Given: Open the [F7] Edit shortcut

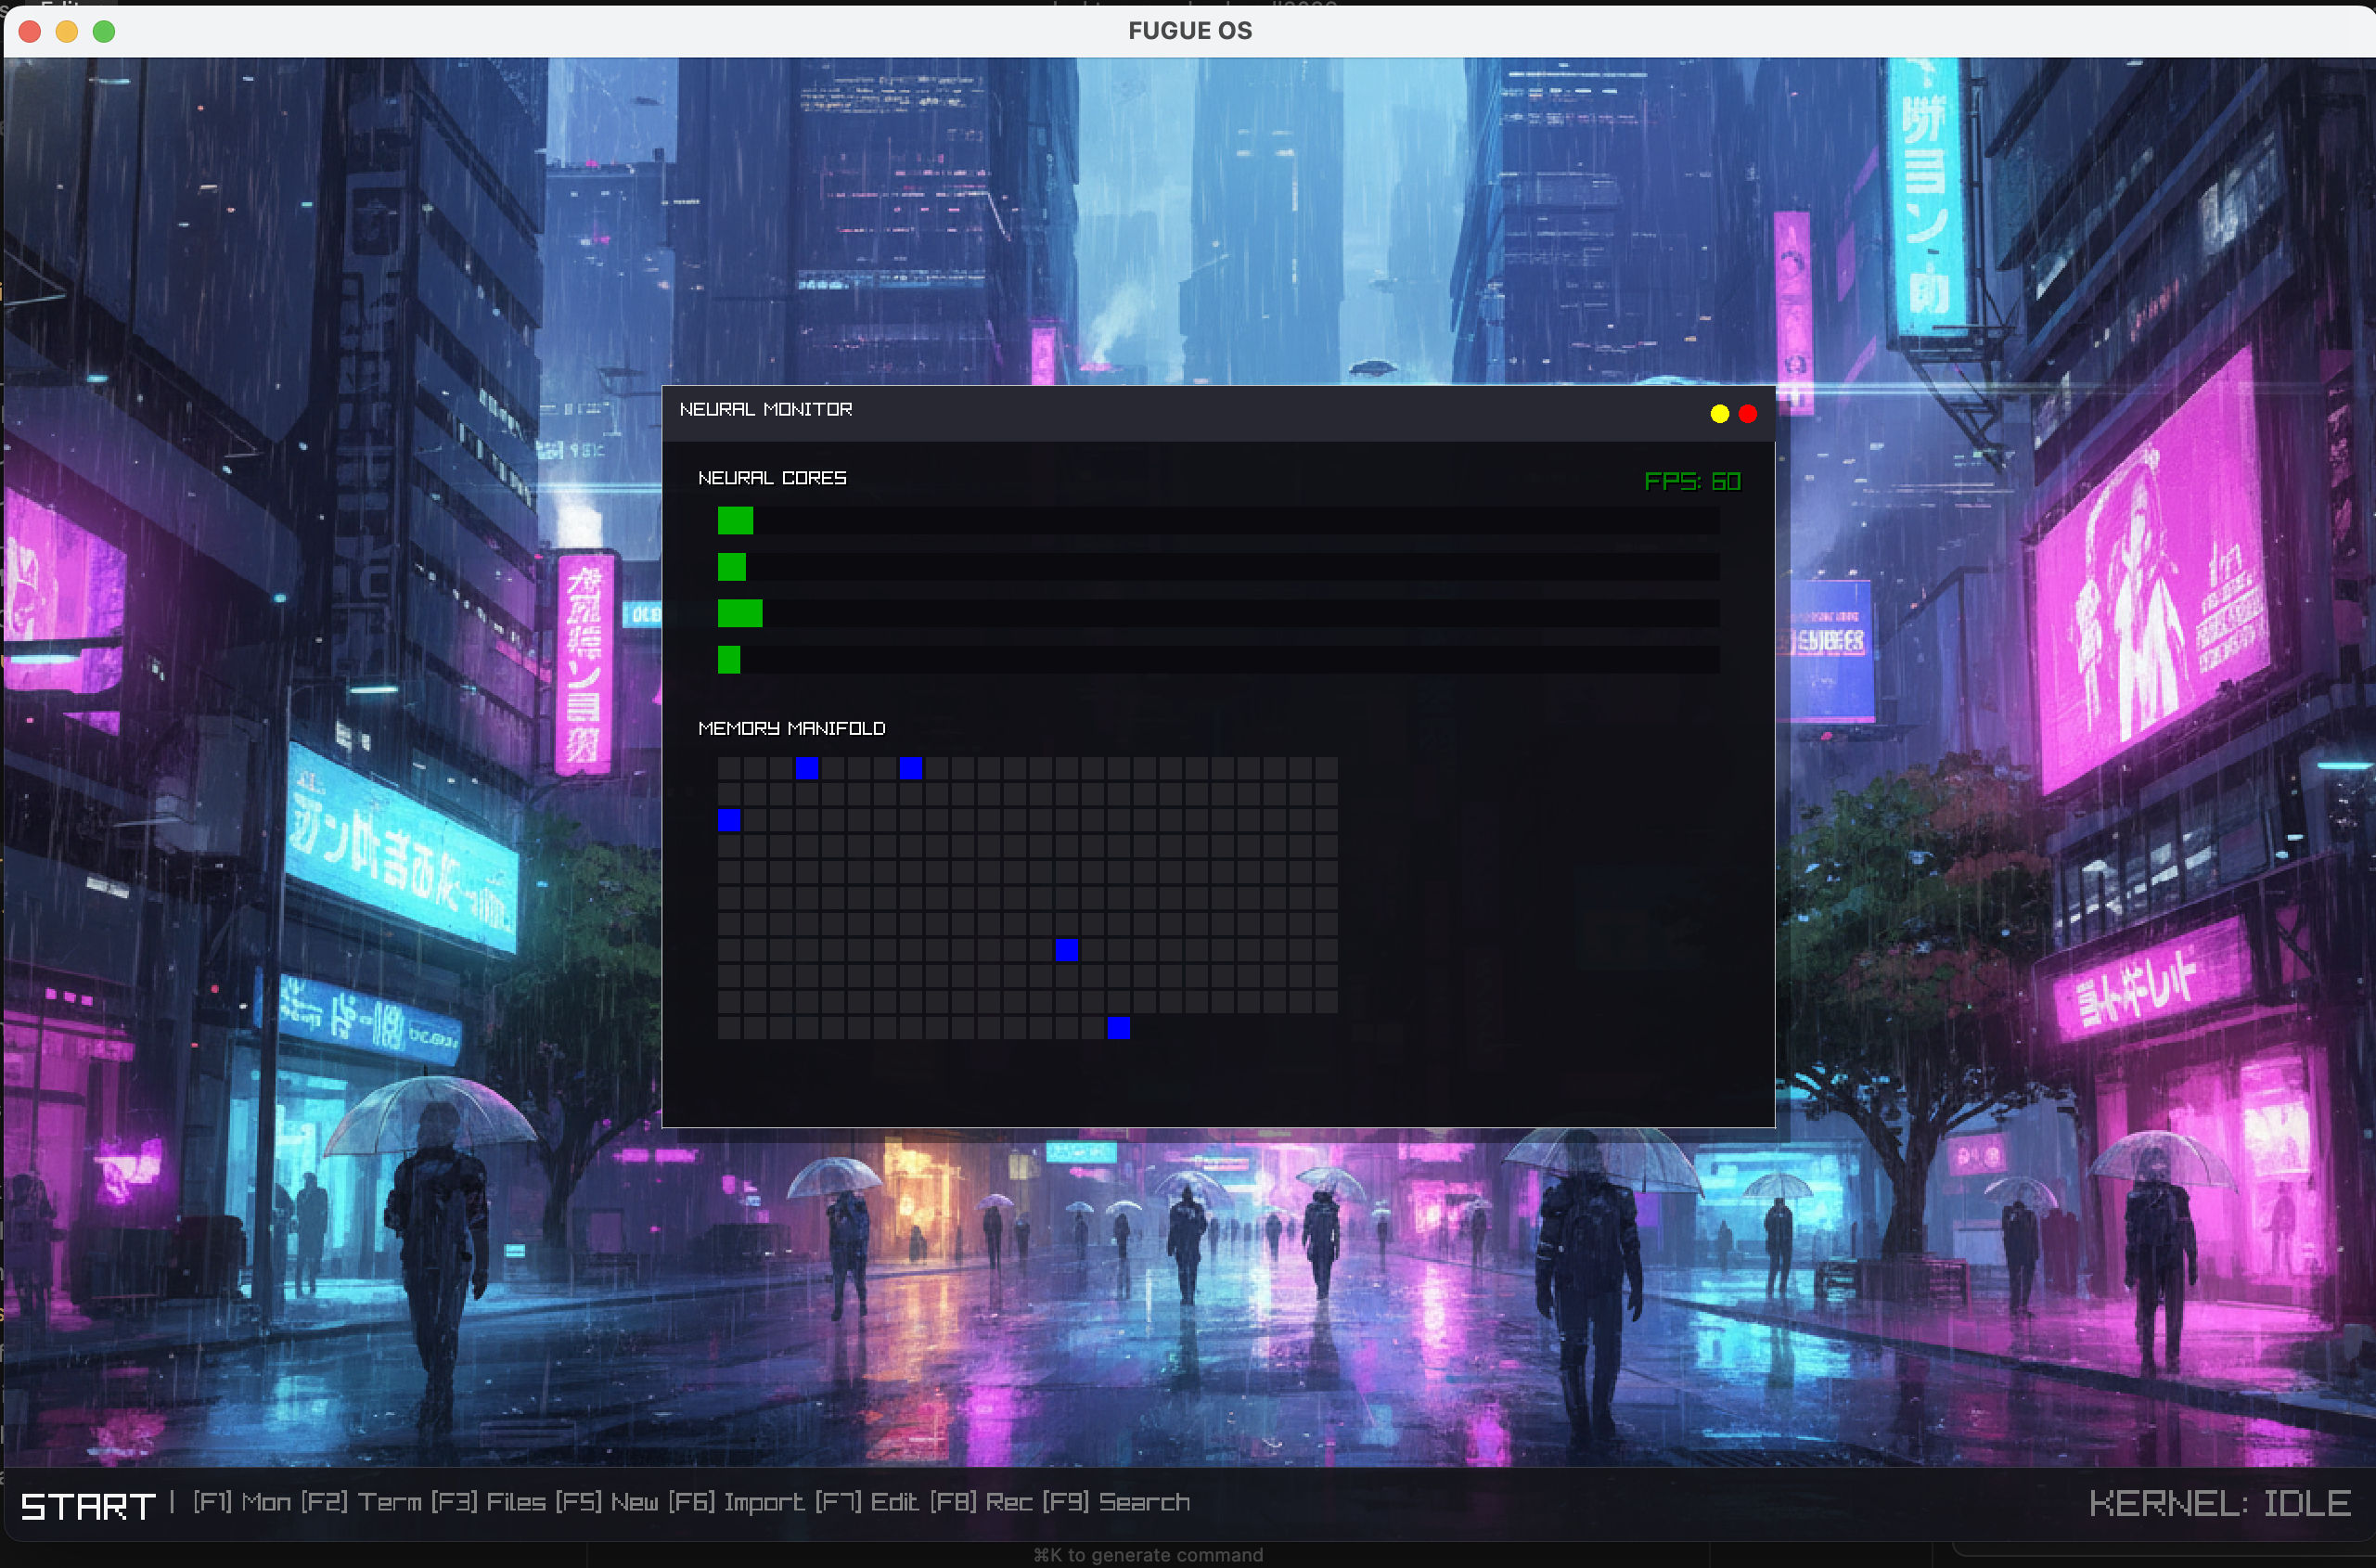Looking at the screenshot, I should pyautogui.click(x=867, y=1502).
